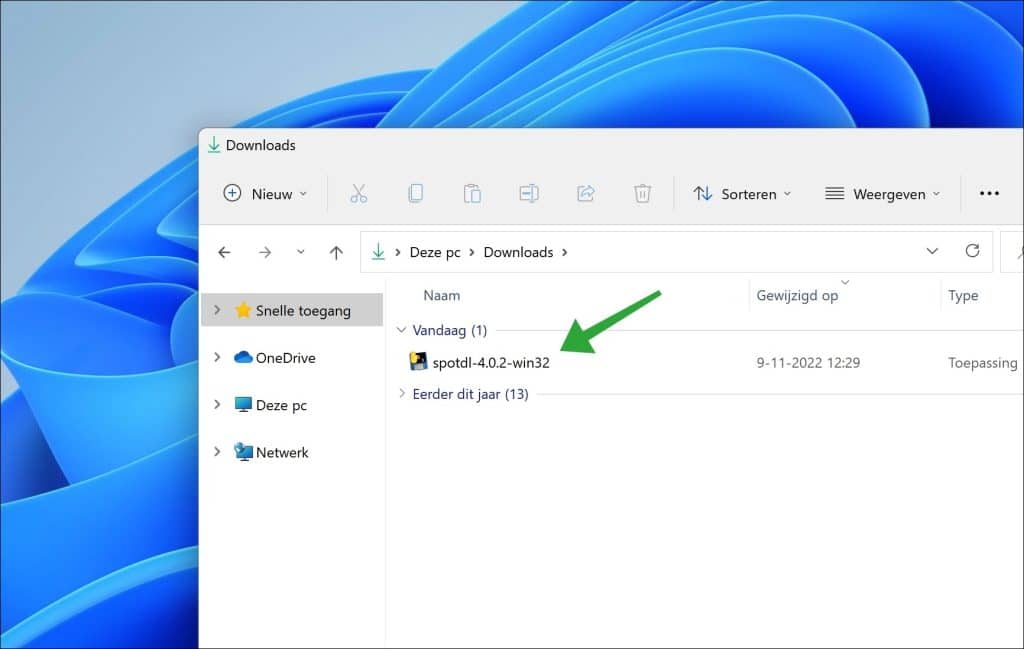Click the Delete trash can icon
Image resolution: width=1024 pixels, height=649 pixels.
pos(643,194)
